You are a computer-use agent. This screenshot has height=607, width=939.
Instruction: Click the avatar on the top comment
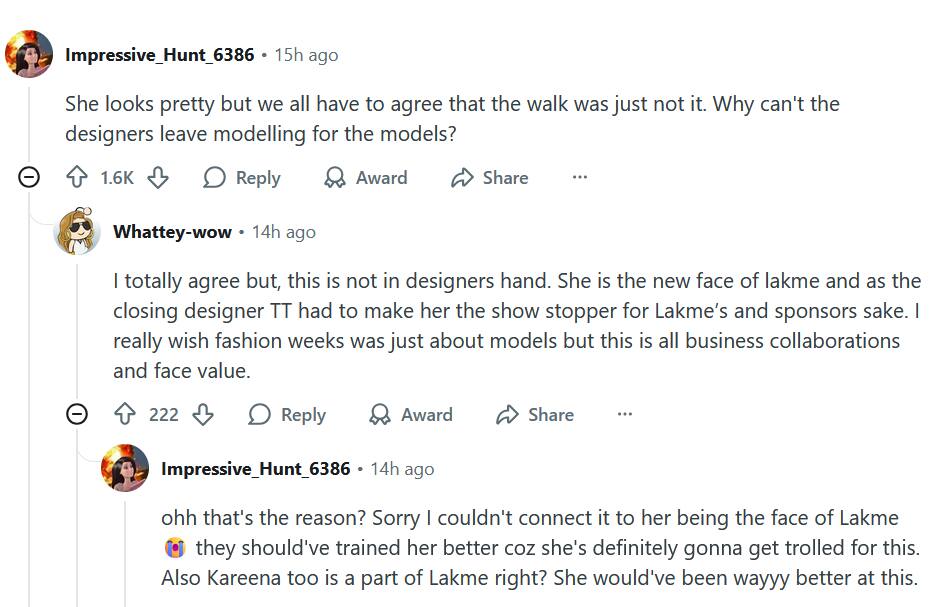(29, 54)
